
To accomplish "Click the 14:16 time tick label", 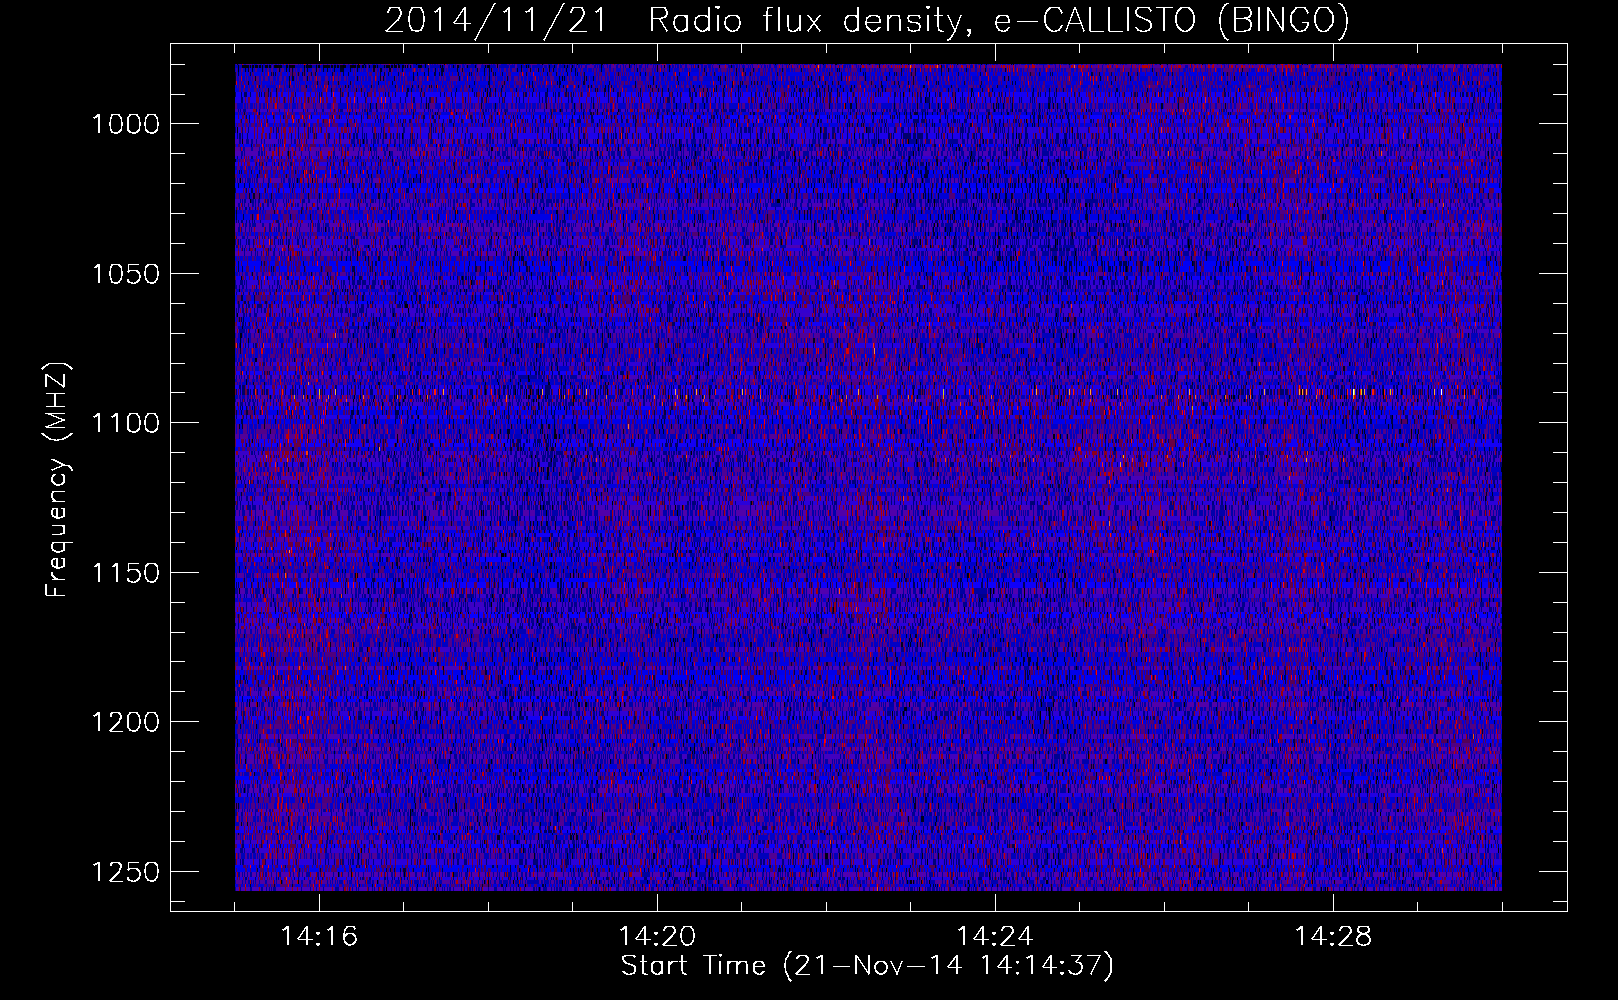I will [319, 937].
